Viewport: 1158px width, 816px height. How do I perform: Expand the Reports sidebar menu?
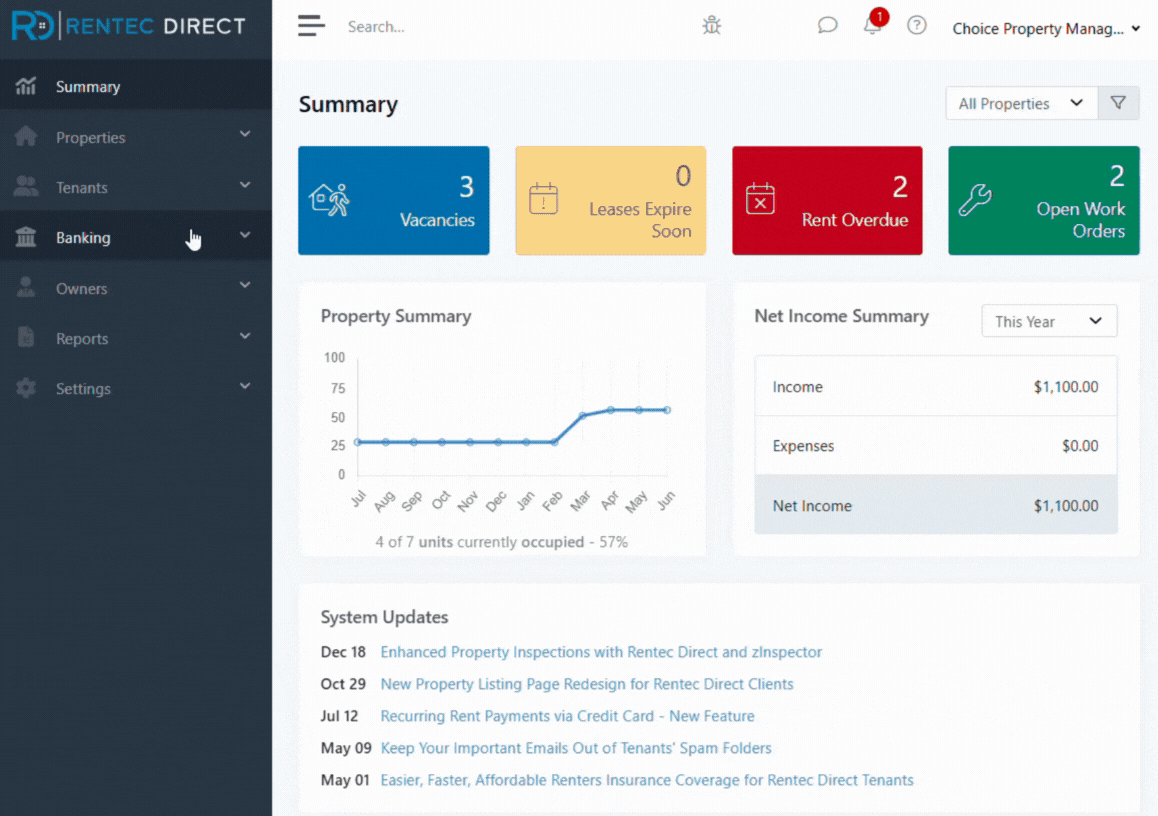(134, 339)
